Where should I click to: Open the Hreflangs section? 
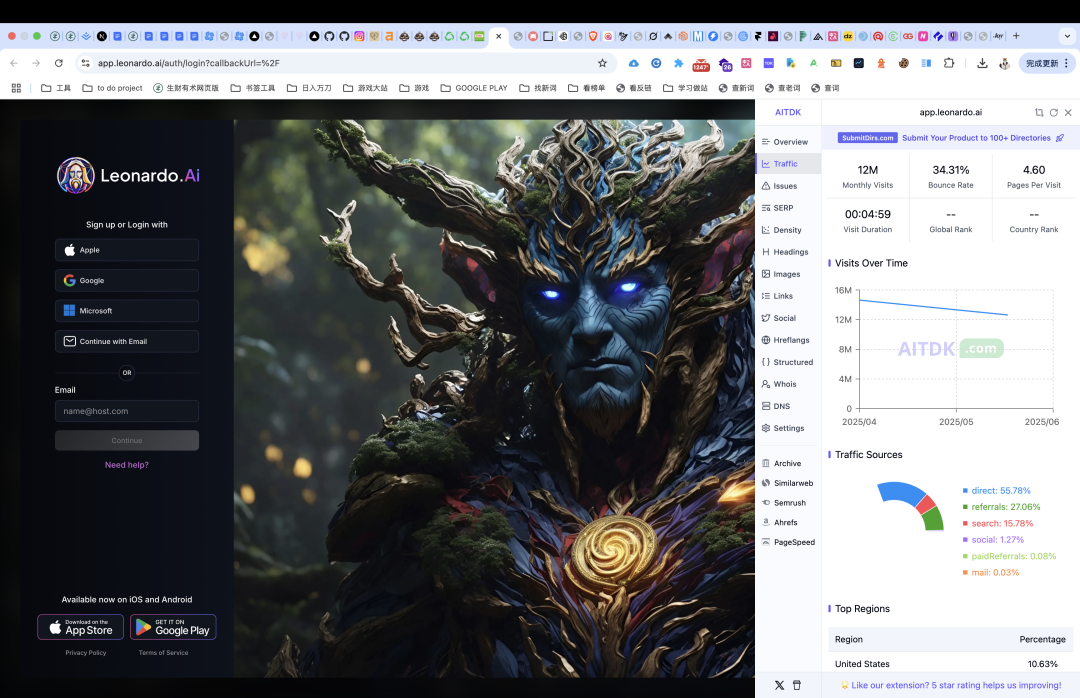[x=789, y=340]
